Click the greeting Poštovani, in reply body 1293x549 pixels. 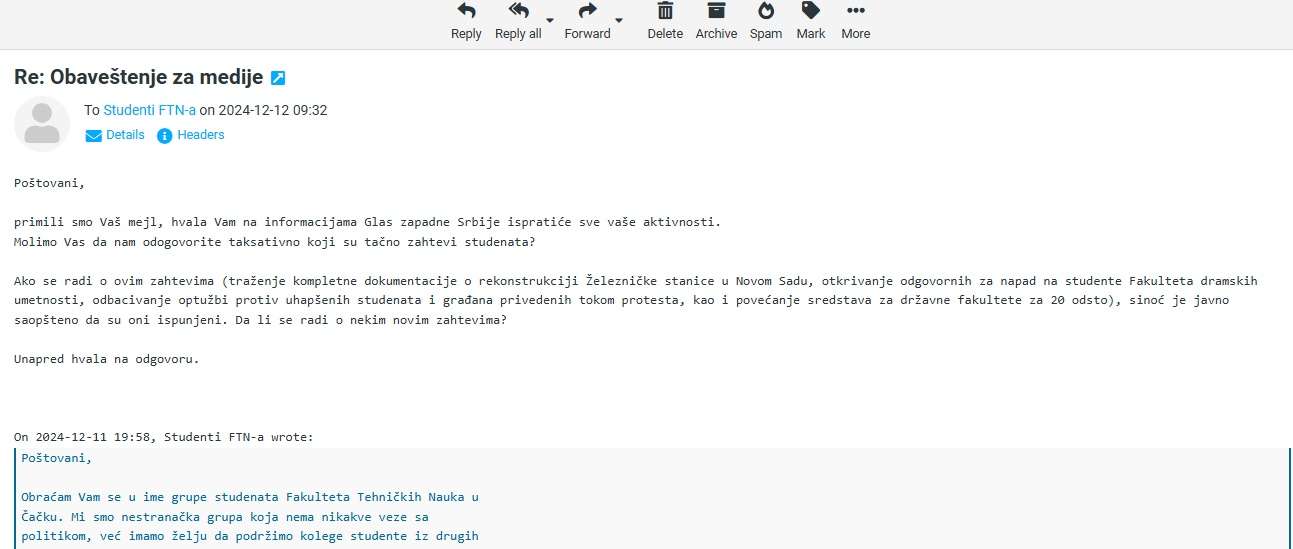50,183
